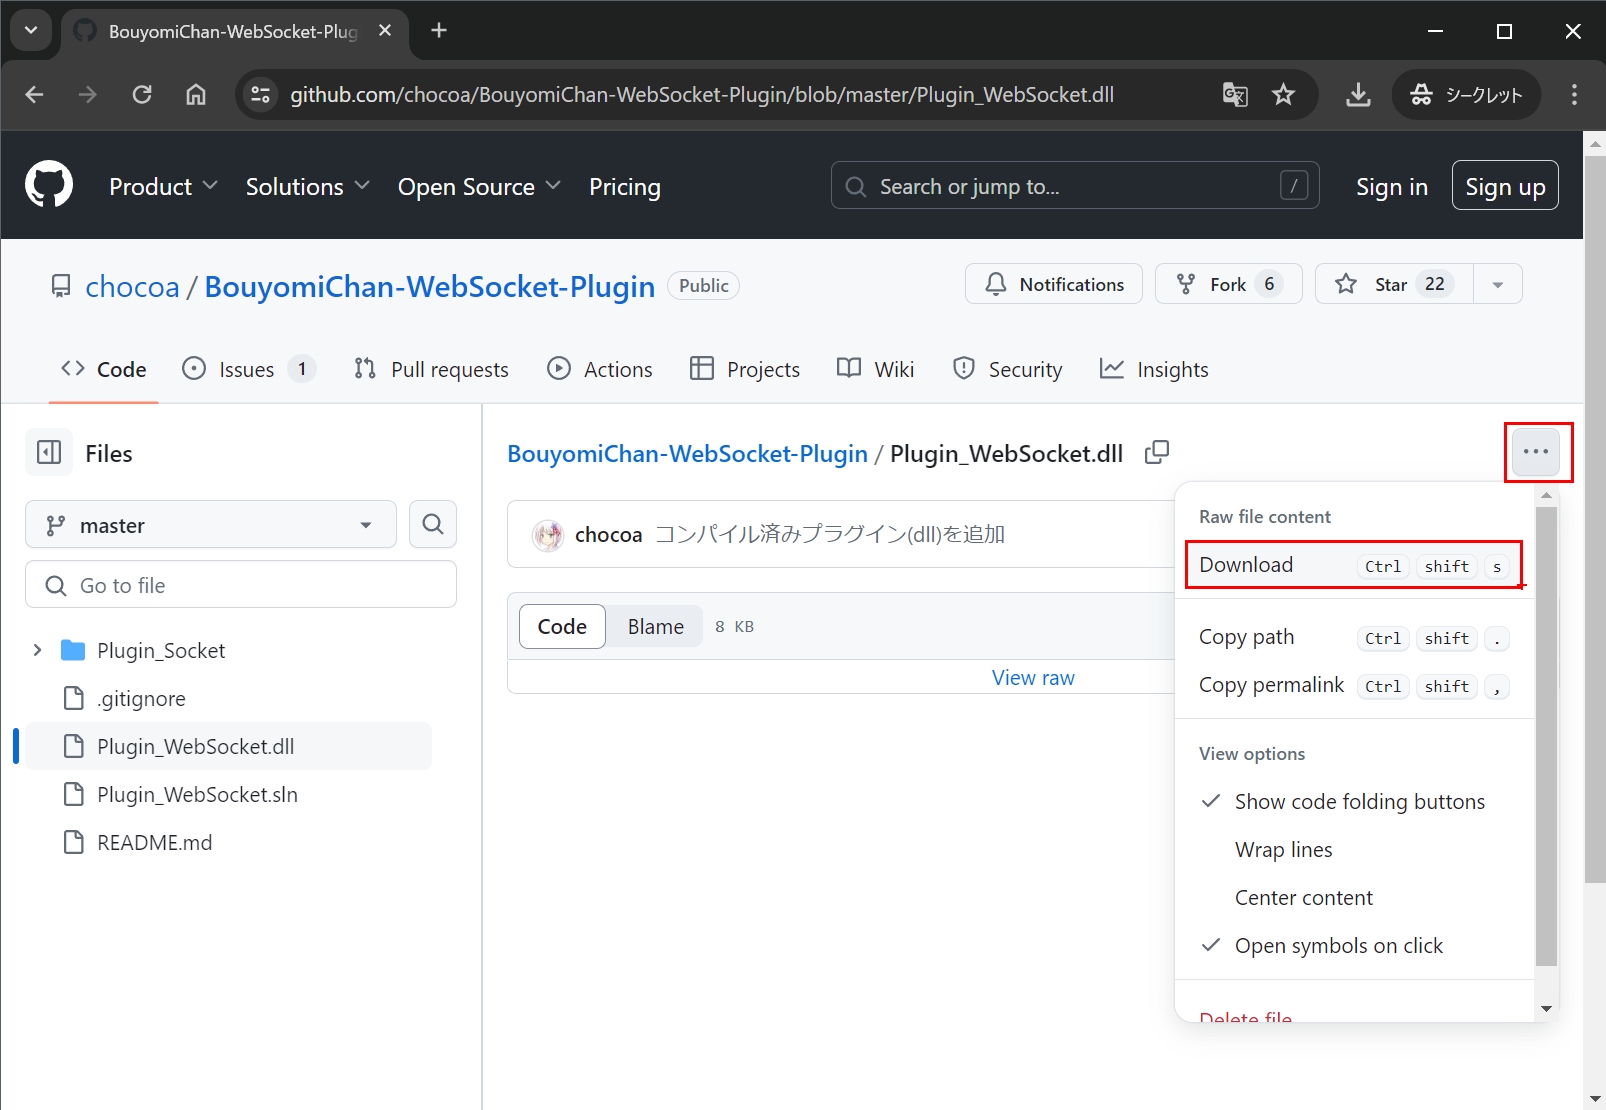
Task: Open Pull requests tab
Action: pos(431,369)
